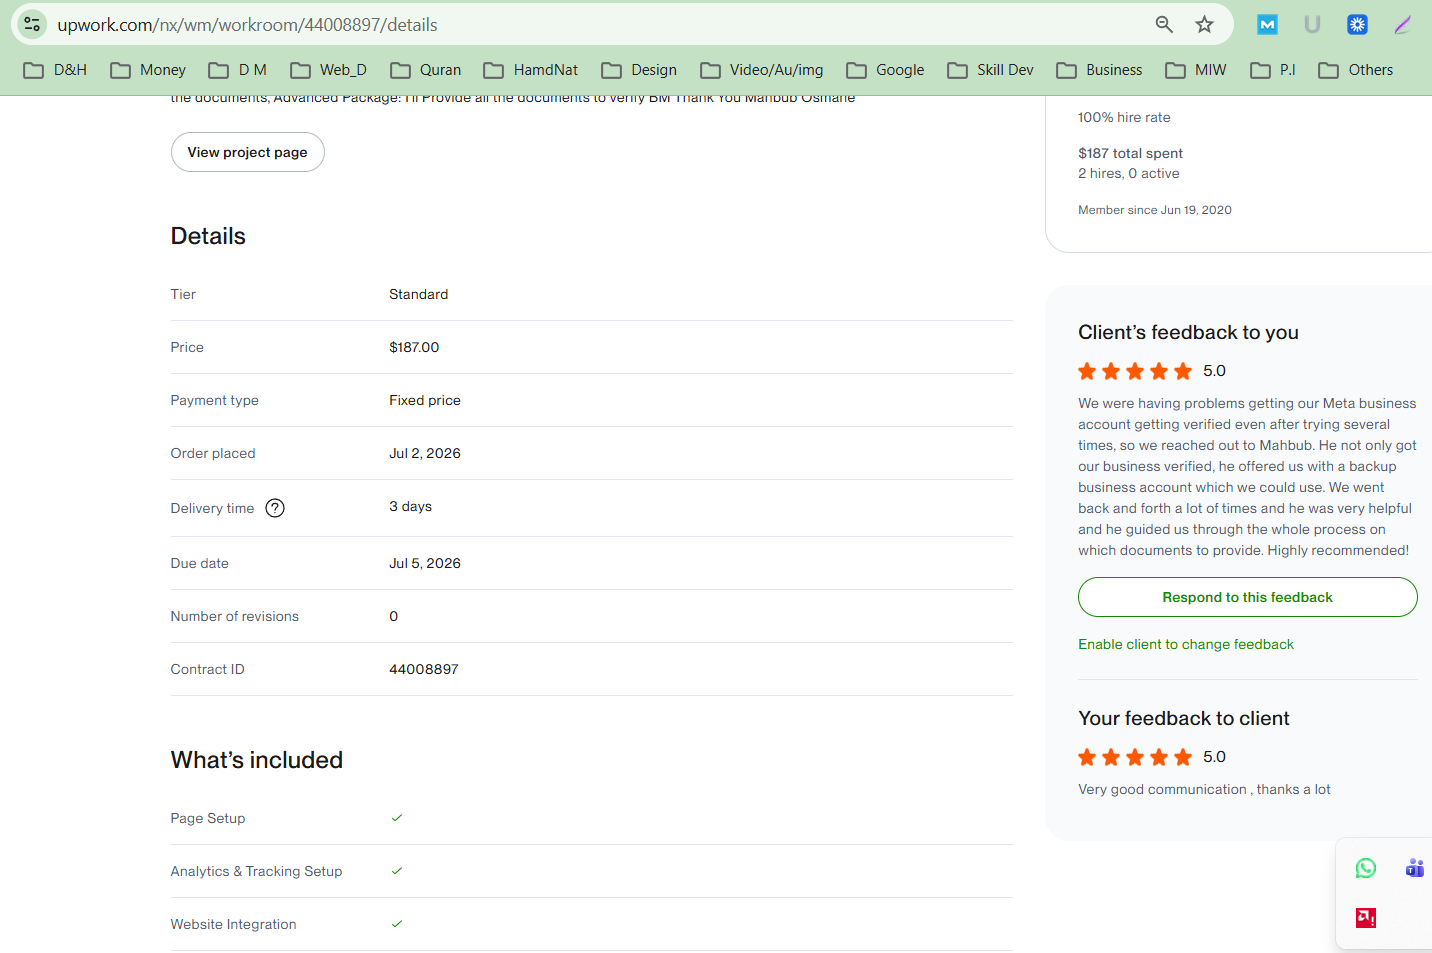Click Respond to this feedback button
Screen dimensions: 1432x953
[1247, 597]
